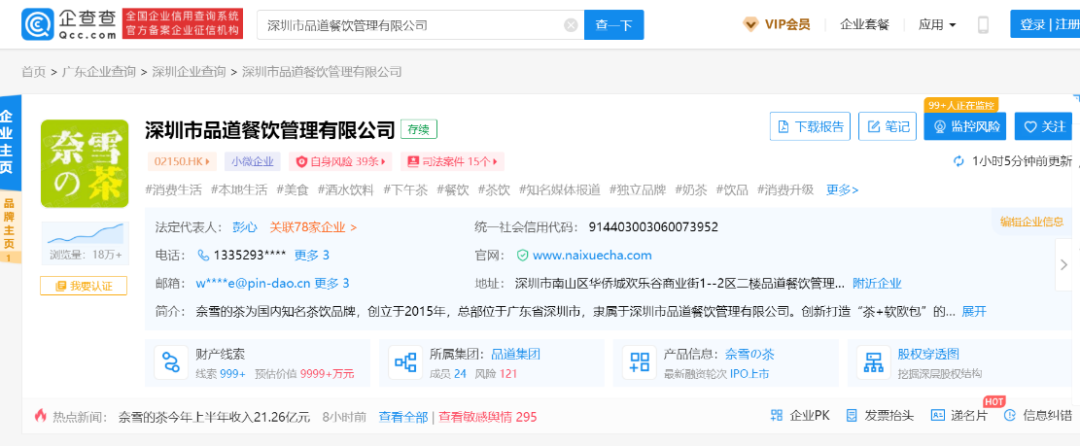Image resolution: width=1080 pixels, height=446 pixels.
Task: Expand tags with 更多>
Action: click(842, 190)
